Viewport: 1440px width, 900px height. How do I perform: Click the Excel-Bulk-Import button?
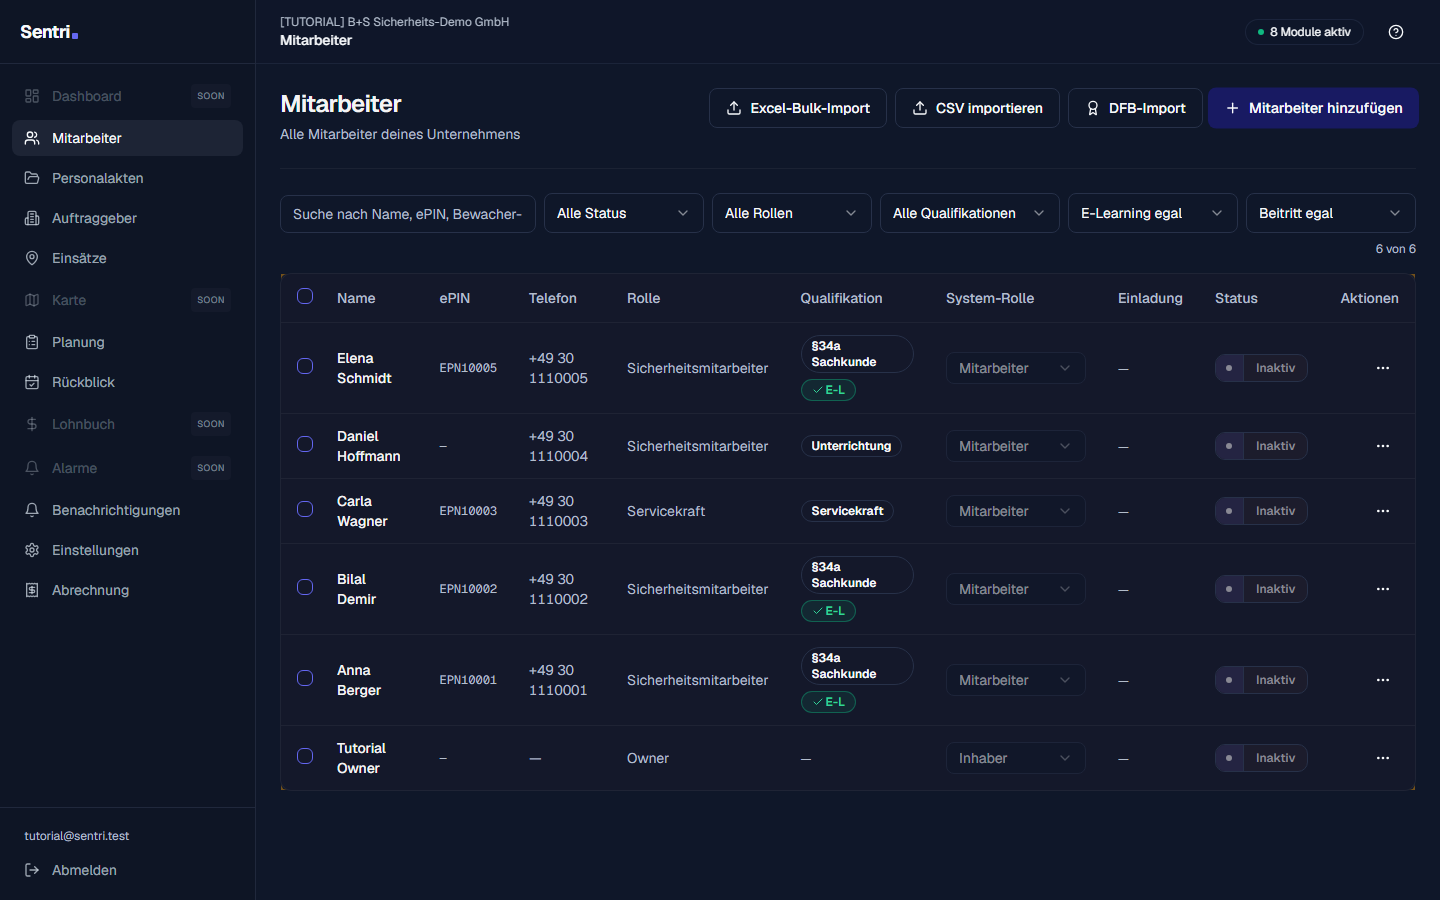[798, 108]
